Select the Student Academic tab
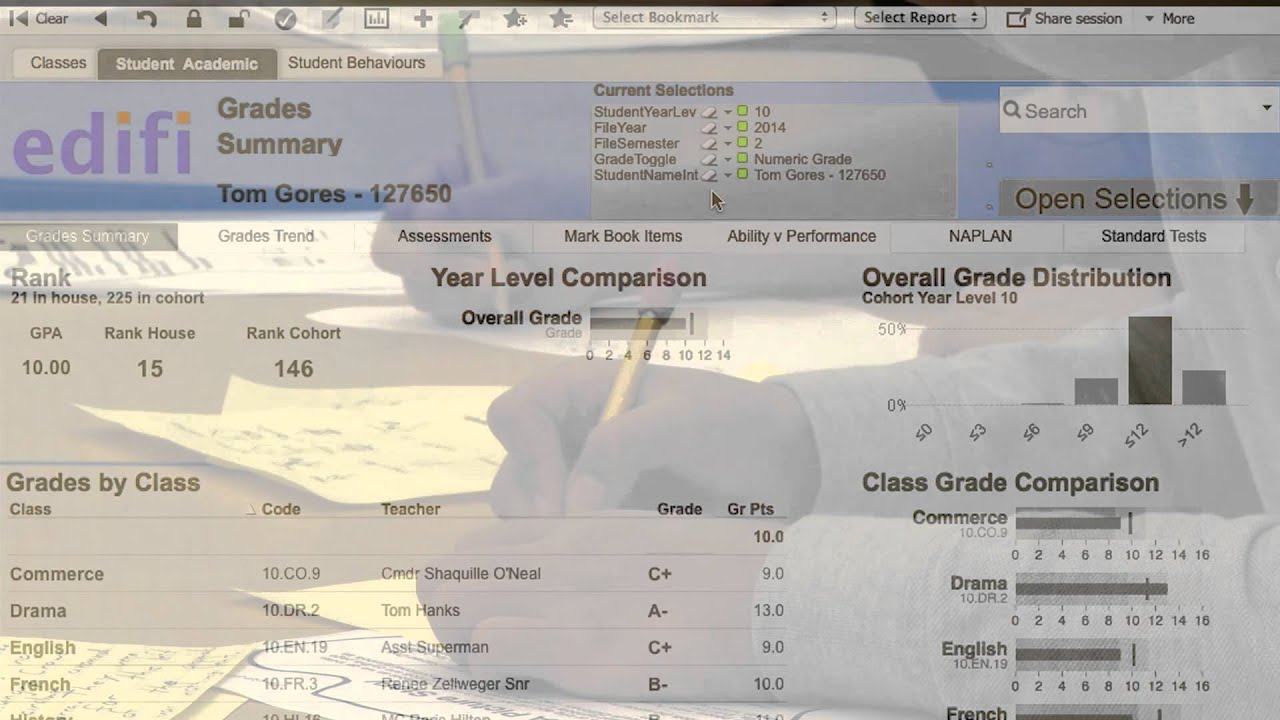 [187, 64]
